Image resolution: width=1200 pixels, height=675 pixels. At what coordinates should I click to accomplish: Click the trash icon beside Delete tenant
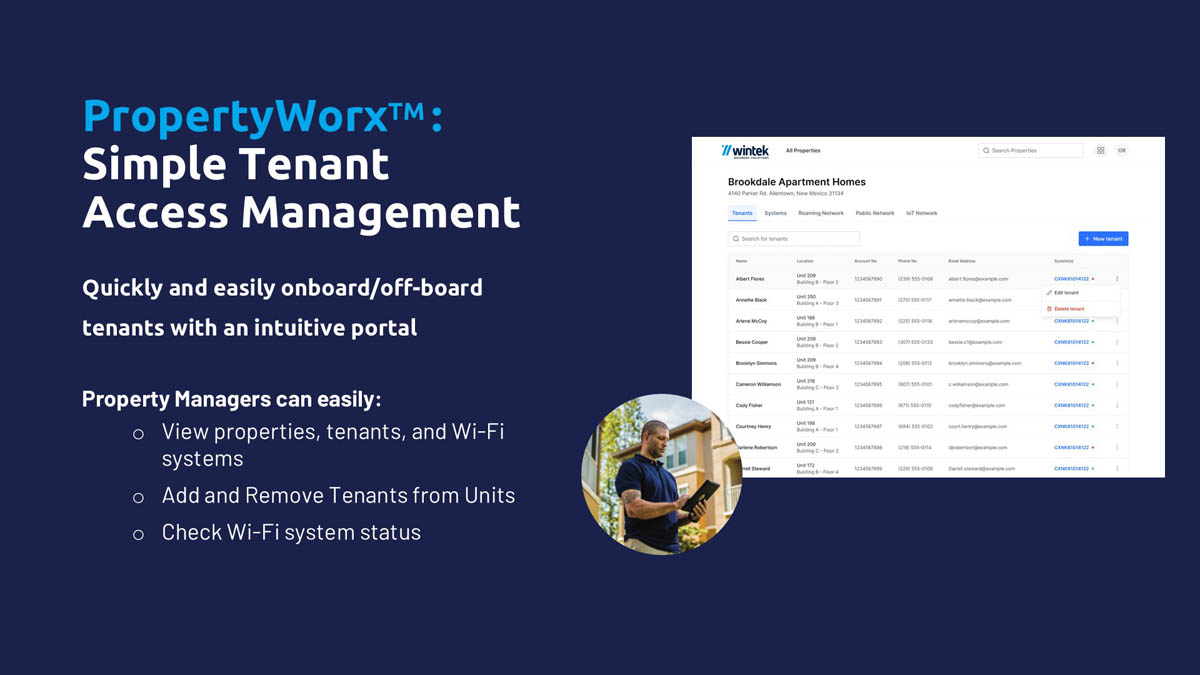pos(1050,309)
